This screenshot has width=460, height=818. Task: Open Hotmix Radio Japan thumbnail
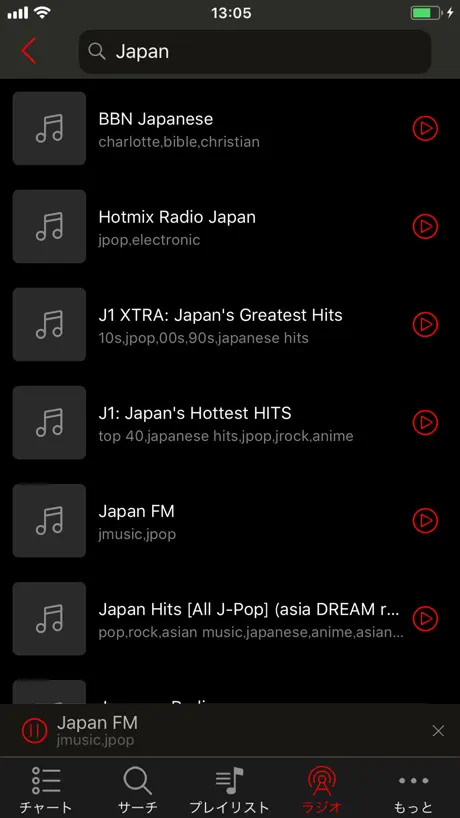tap(49, 226)
